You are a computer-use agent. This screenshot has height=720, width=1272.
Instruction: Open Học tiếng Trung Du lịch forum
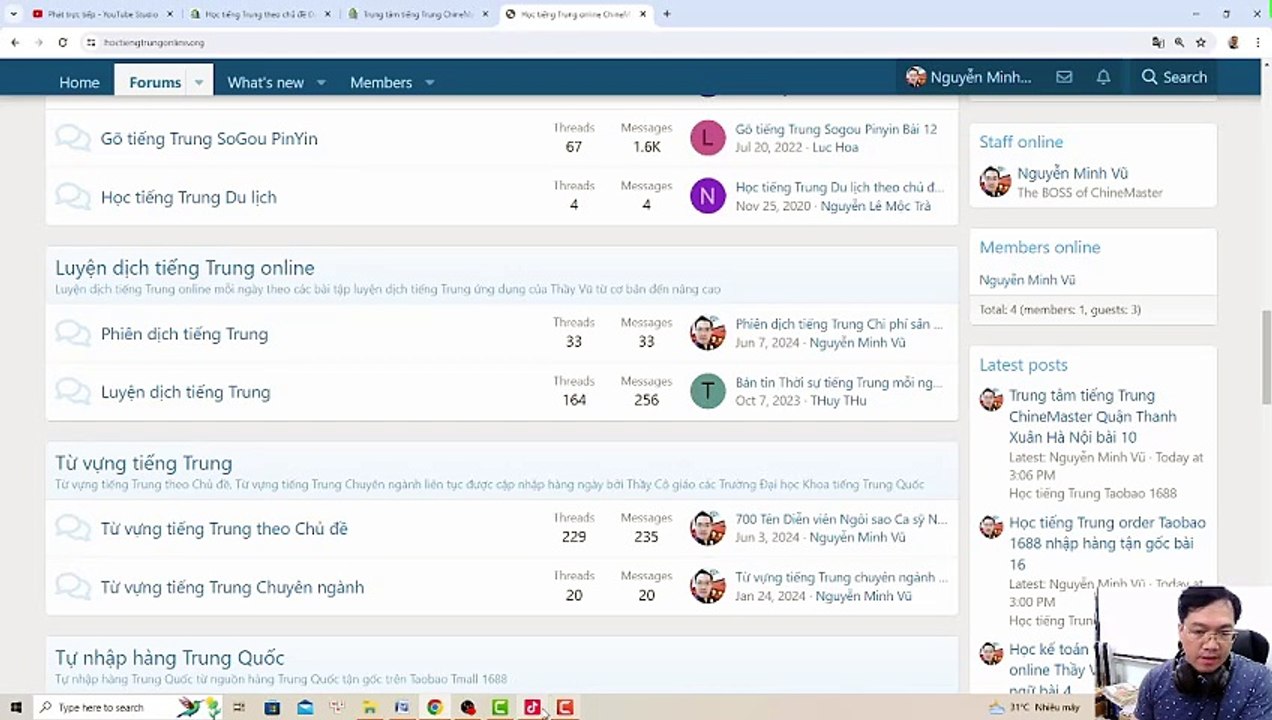click(x=188, y=197)
